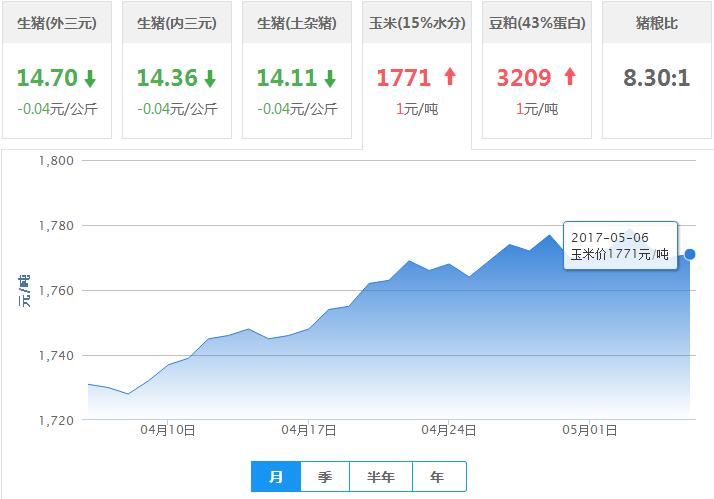Screen dimensions: 714x499
Task: Click the 14.36 price value
Action: click(x=167, y=78)
